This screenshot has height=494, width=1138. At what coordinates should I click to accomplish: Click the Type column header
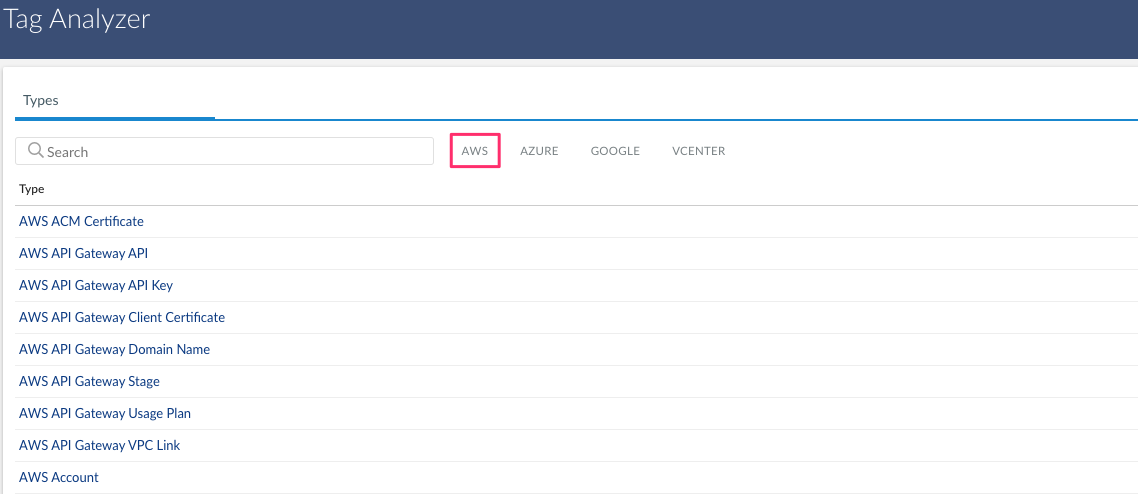point(32,189)
